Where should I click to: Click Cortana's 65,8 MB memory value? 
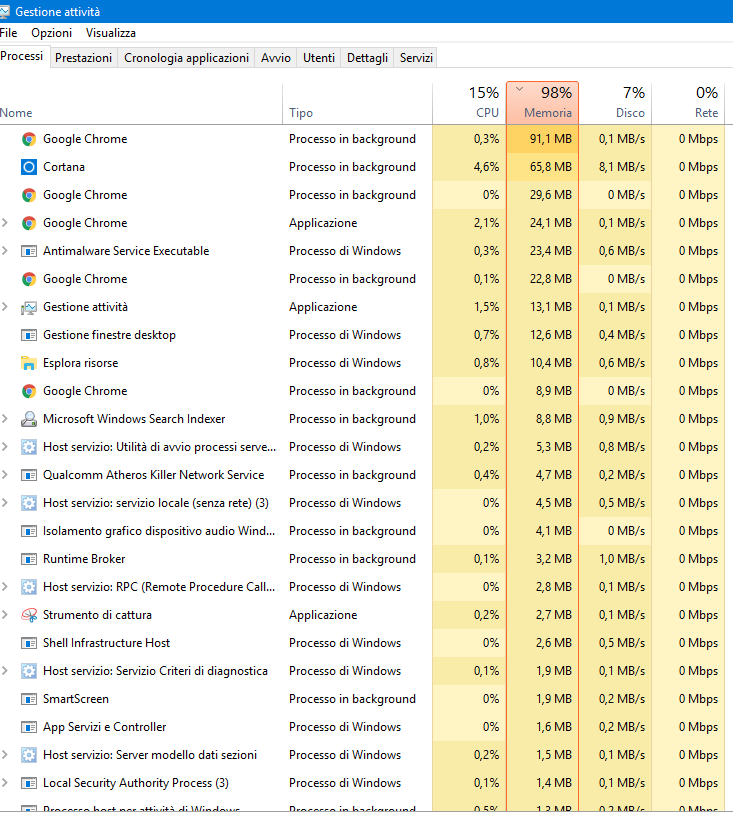[550, 167]
